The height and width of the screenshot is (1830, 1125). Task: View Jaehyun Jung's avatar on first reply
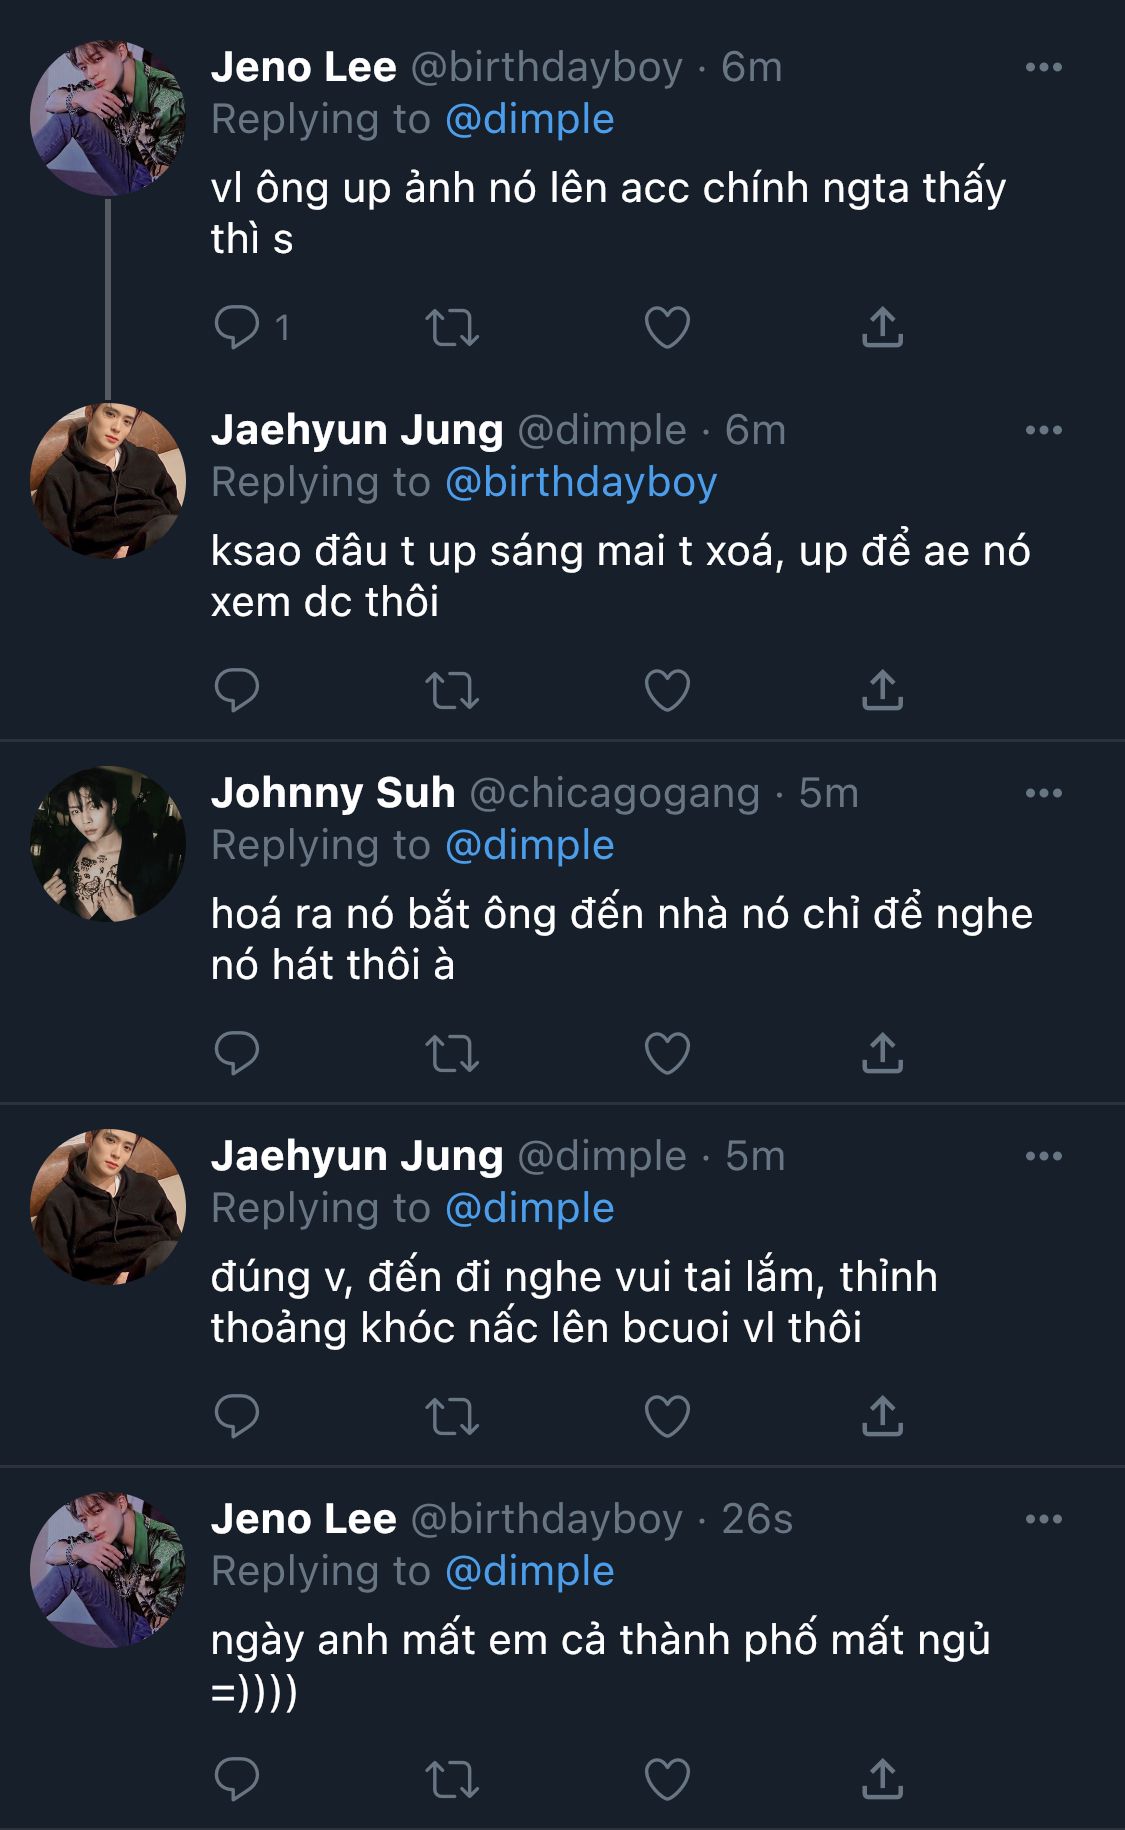[x=108, y=480]
